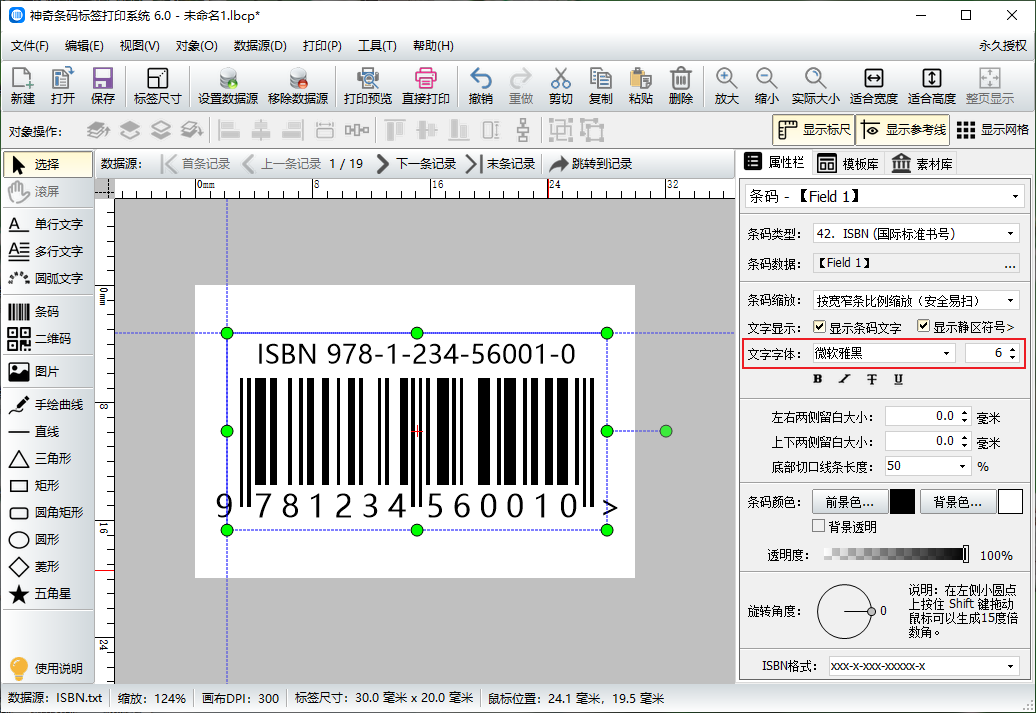Select the 手绘曲线 freehand curve tool

46,404
